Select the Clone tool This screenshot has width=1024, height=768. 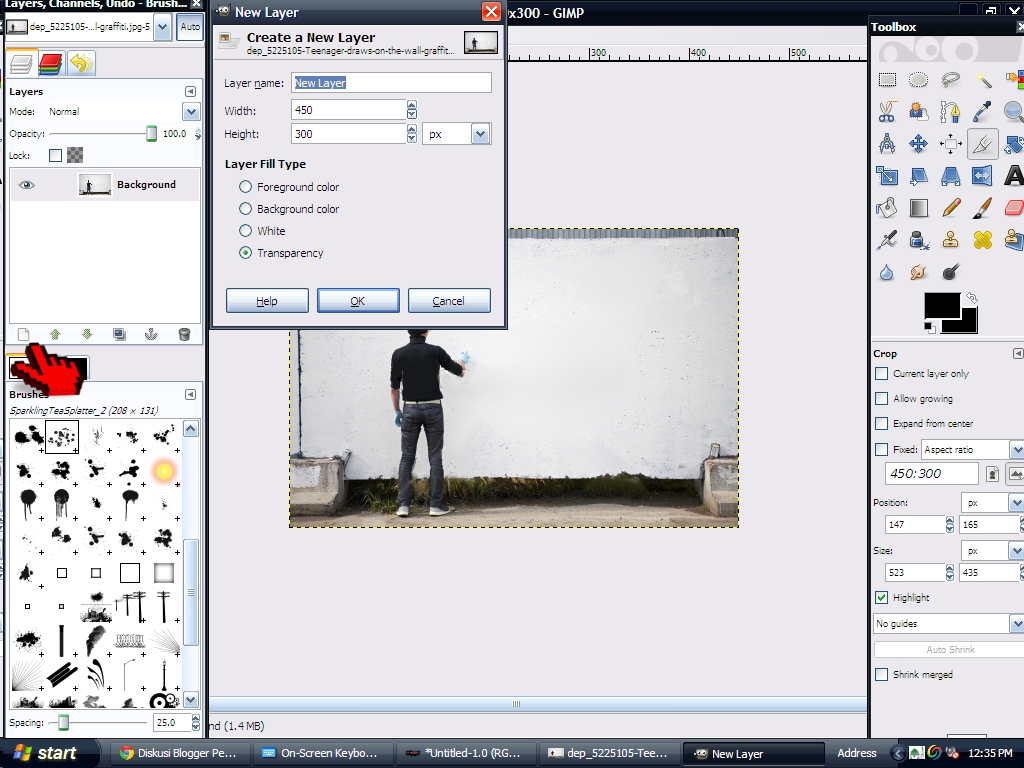[950, 240]
